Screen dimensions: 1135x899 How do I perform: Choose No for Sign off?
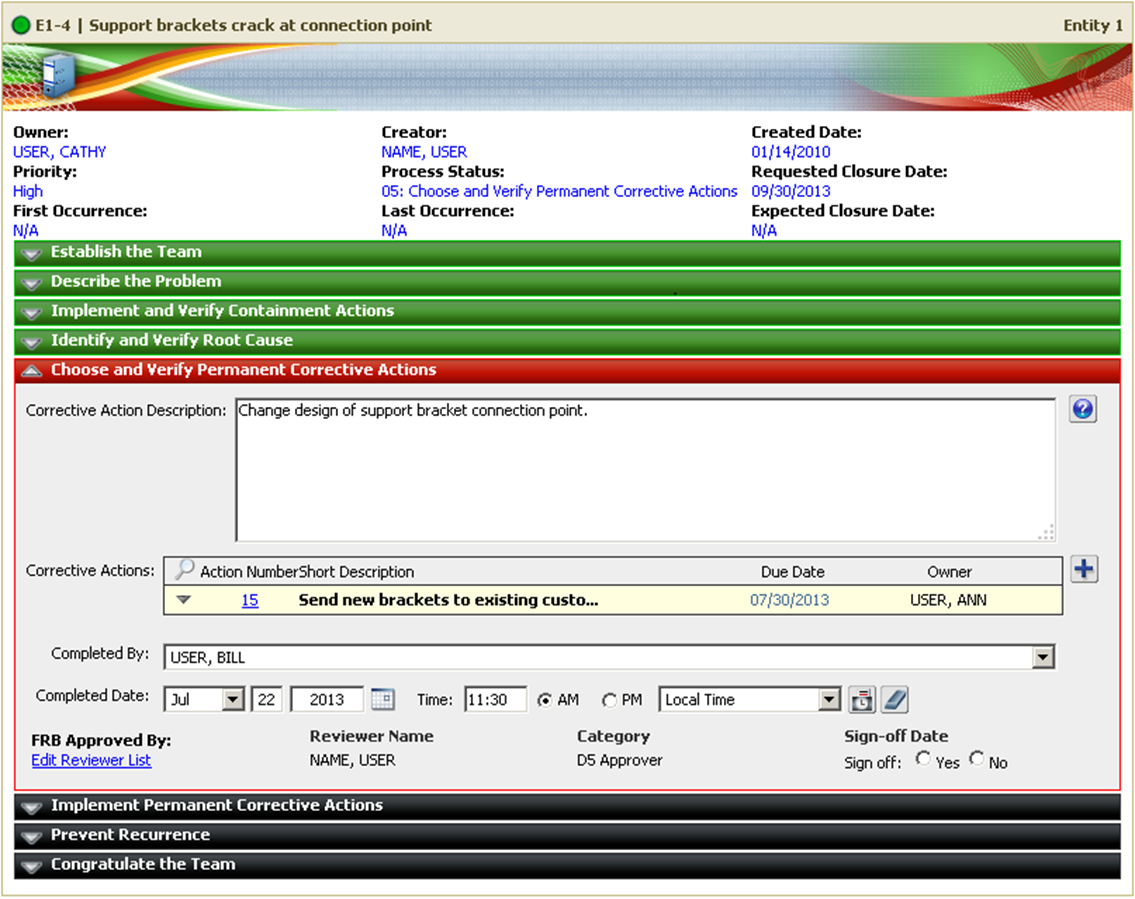(976, 760)
